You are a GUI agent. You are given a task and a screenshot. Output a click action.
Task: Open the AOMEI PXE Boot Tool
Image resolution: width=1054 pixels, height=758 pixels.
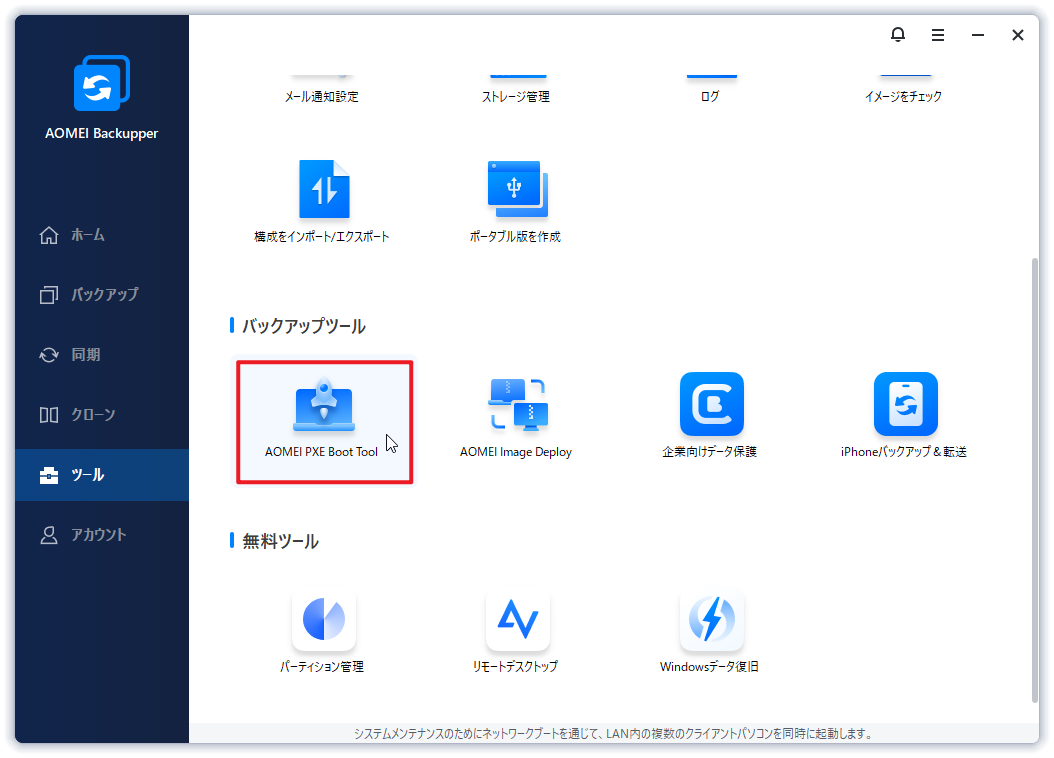324,421
